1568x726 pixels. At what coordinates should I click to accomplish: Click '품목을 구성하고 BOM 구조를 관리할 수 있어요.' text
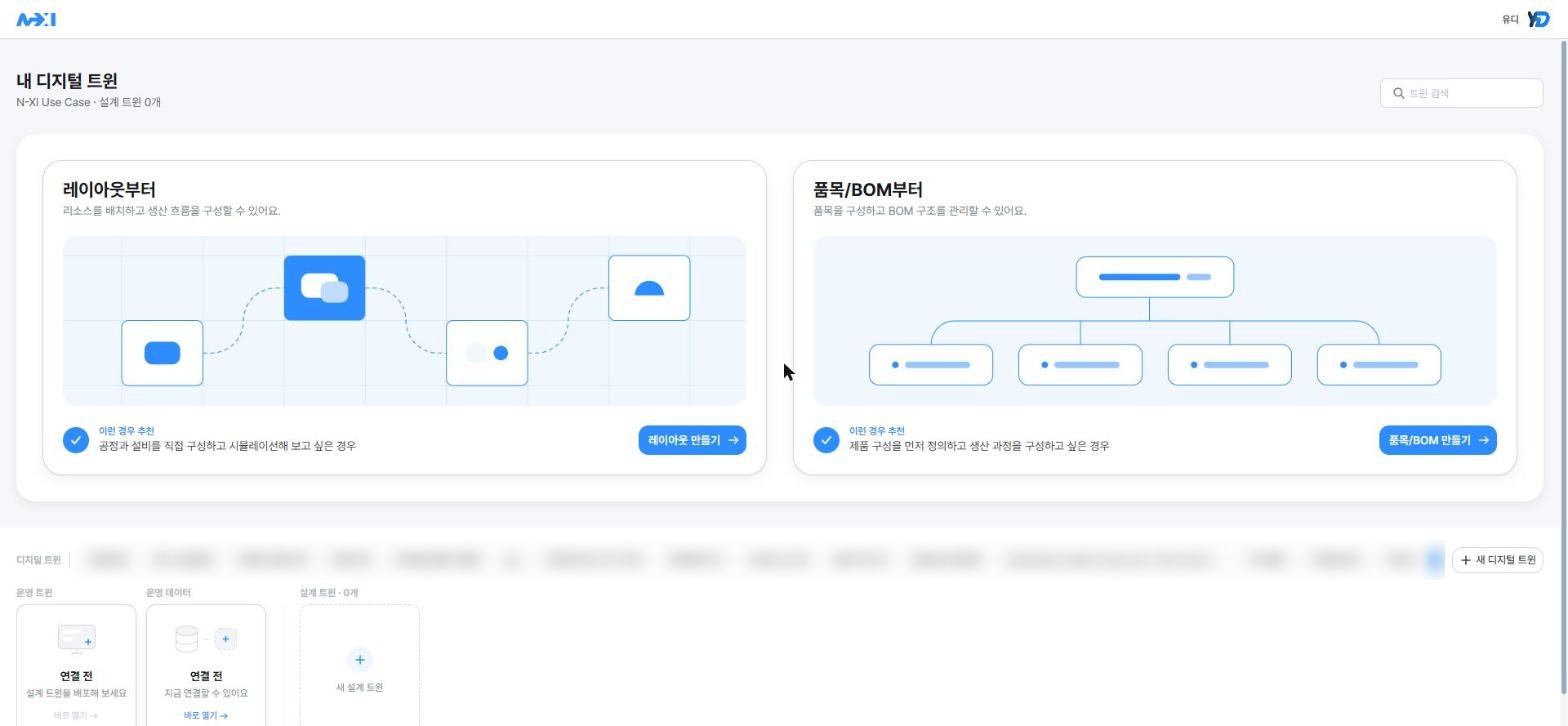point(920,211)
